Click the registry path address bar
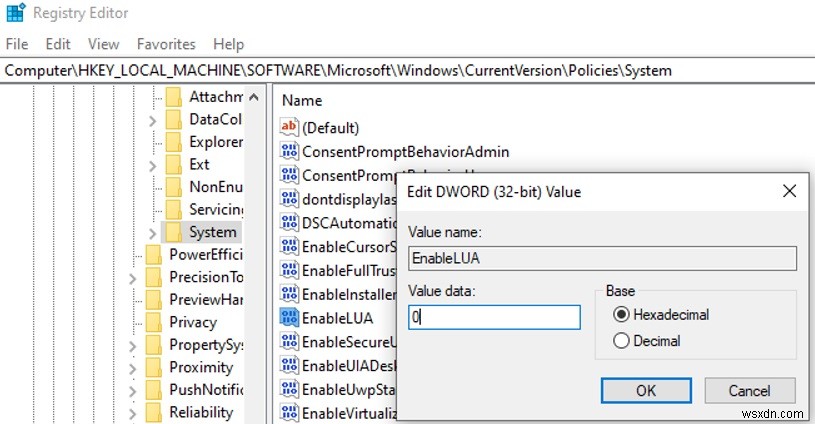Viewport: 815px width, 424px height. click(x=400, y=70)
